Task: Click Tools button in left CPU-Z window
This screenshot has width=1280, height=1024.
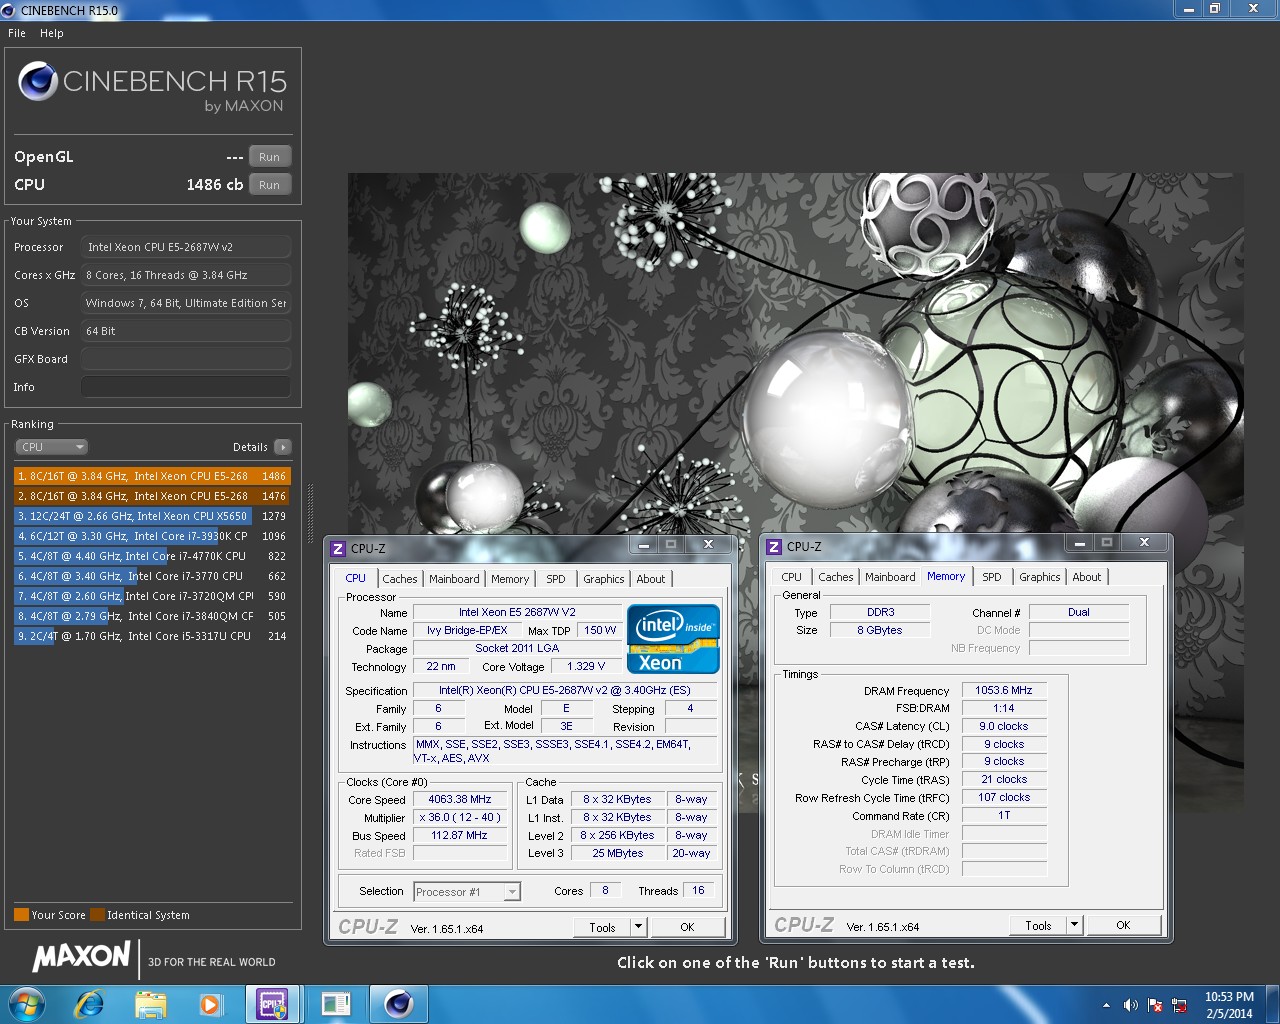Action: click(x=602, y=927)
